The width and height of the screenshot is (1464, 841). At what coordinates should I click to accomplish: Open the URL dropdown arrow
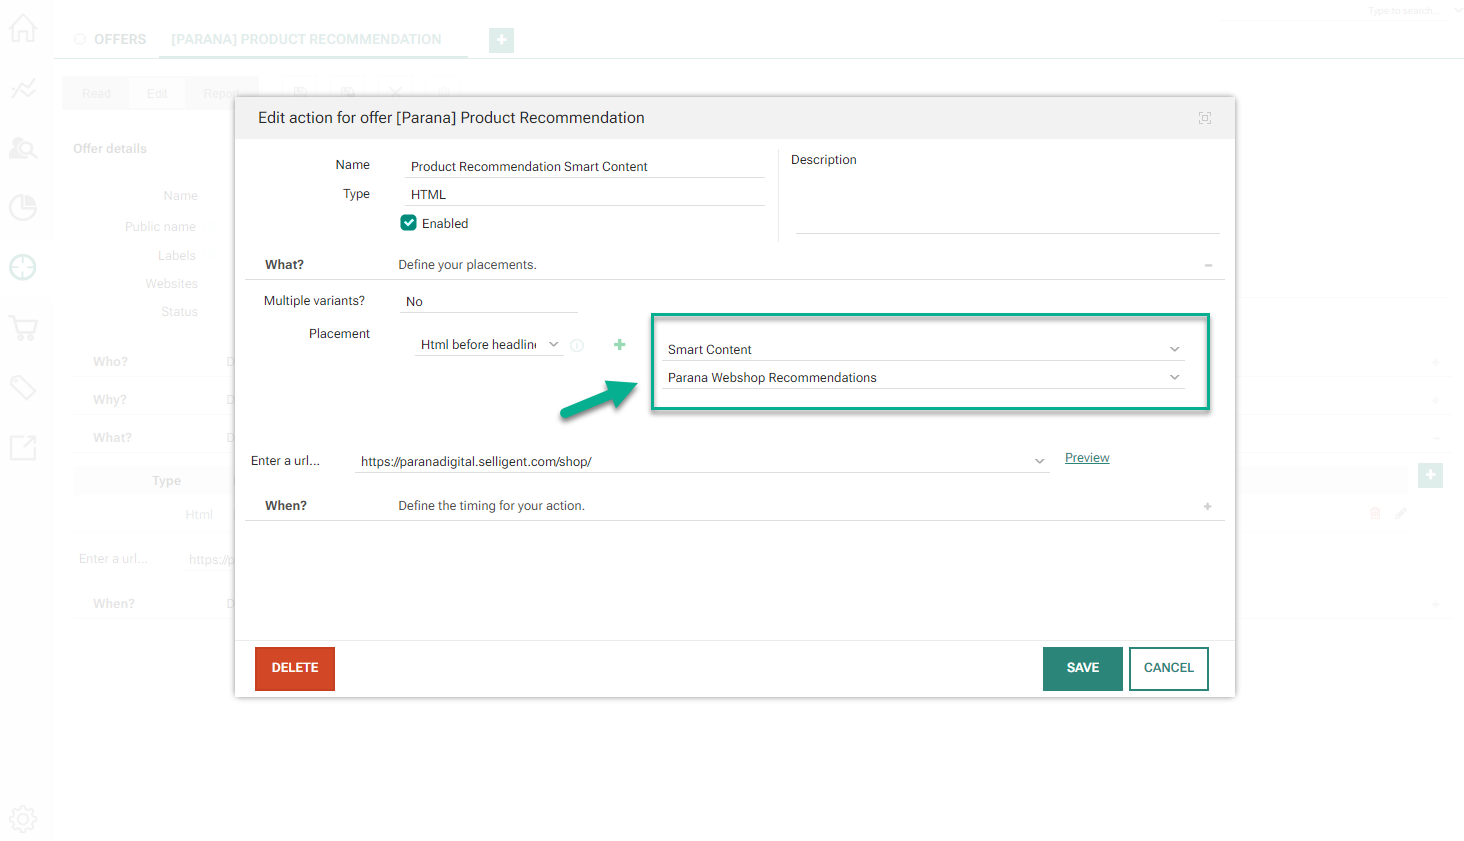point(1039,461)
